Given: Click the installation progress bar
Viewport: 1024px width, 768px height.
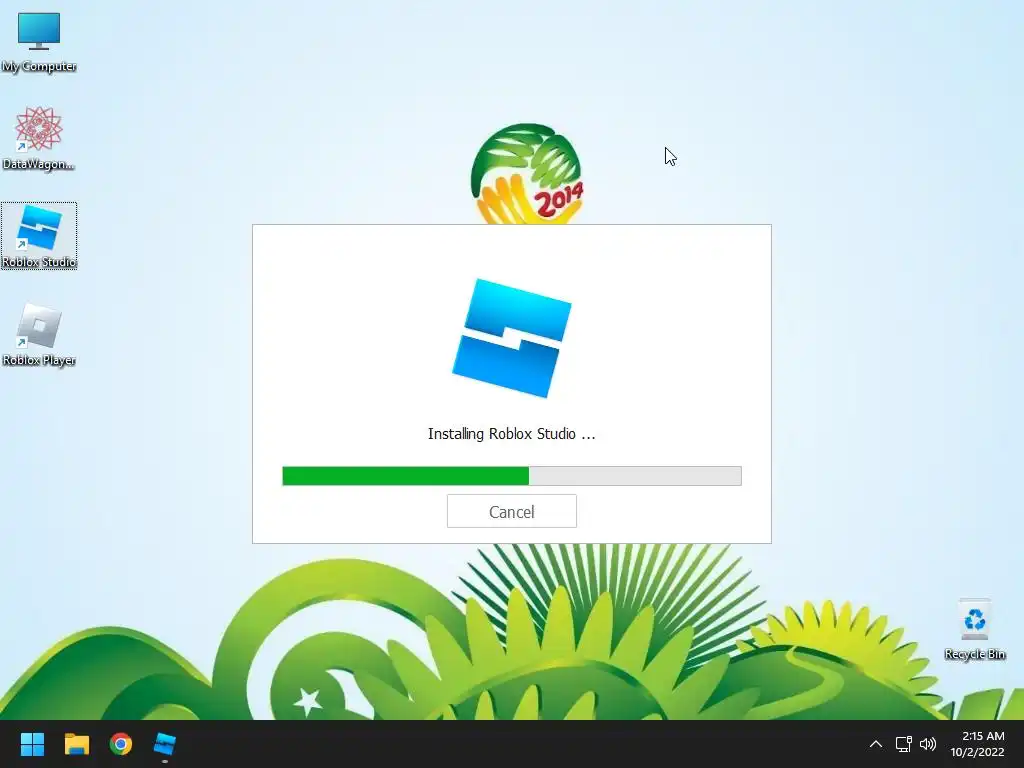Looking at the screenshot, I should pos(511,475).
